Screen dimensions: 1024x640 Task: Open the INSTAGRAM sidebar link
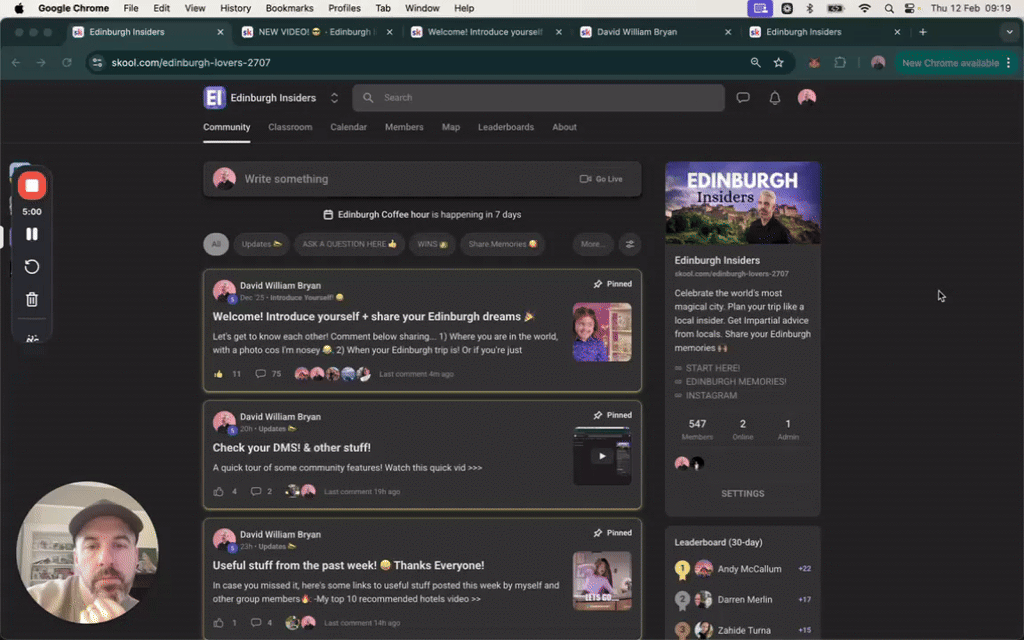pos(711,396)
